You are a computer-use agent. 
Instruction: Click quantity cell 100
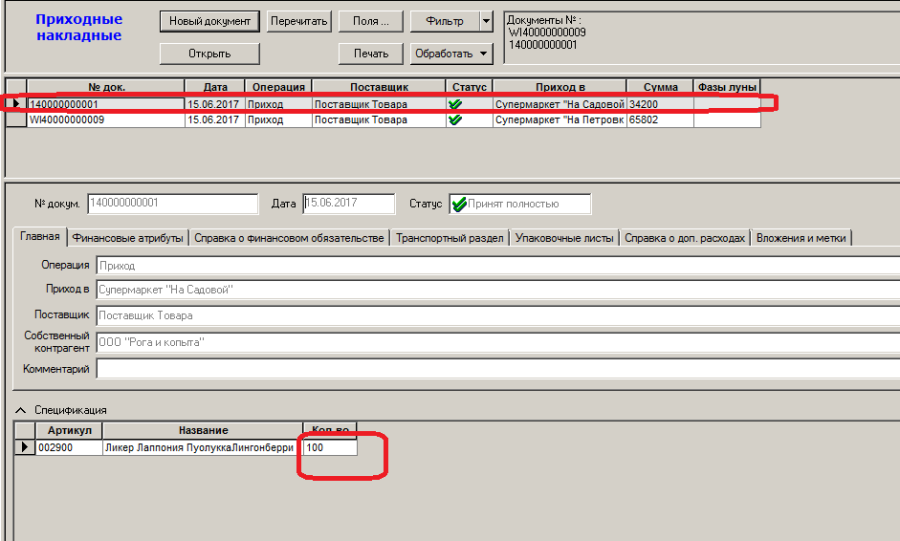(330, 447)
